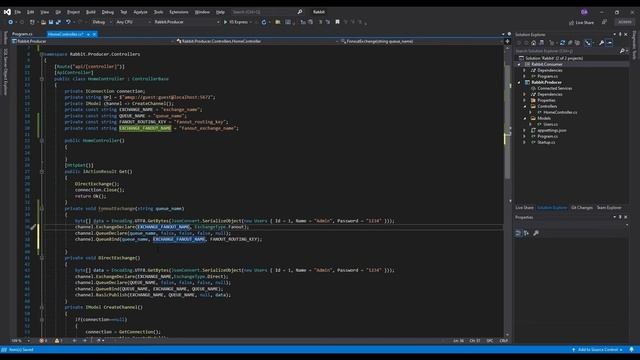Switch to the Program.cs editor tab
Viewport: 640px width, 360px height.
coord(22,34)
